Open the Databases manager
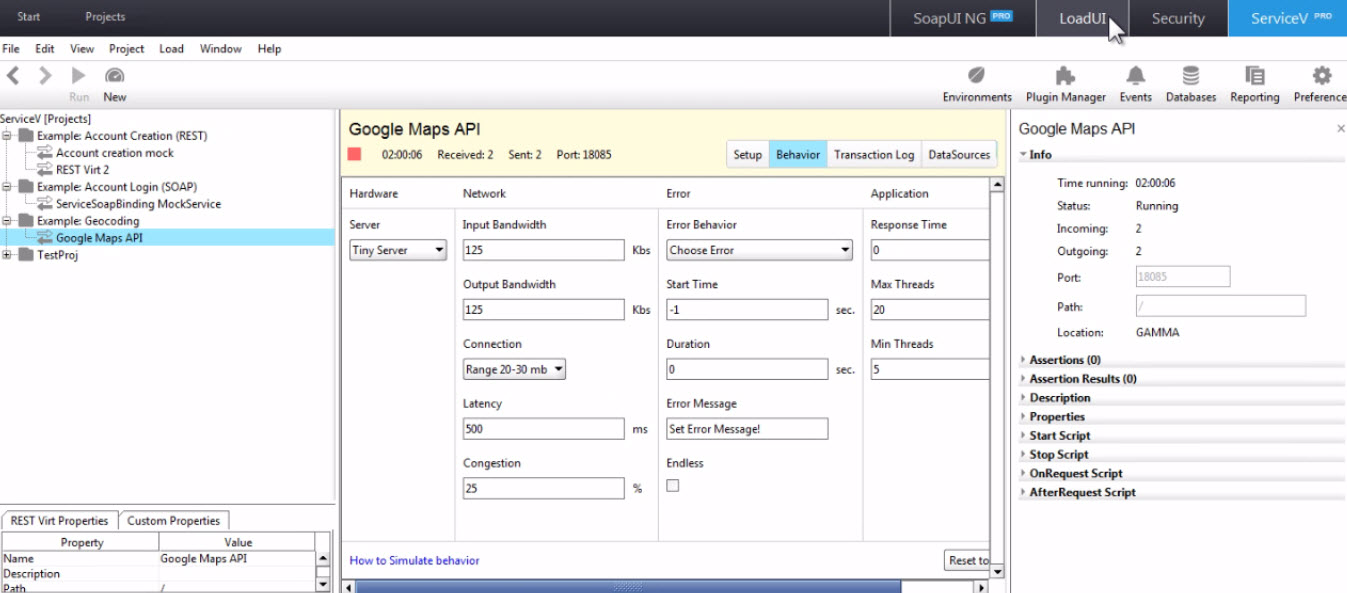 coord(1190,80)
